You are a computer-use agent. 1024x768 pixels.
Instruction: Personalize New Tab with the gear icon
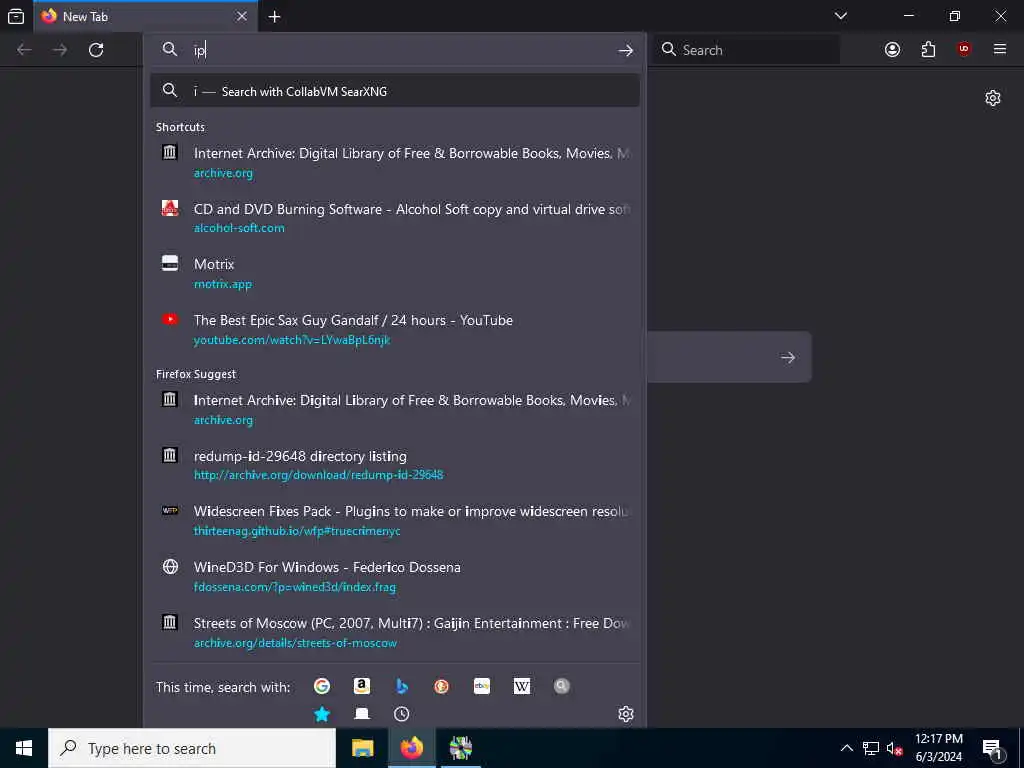click(993, 98)
